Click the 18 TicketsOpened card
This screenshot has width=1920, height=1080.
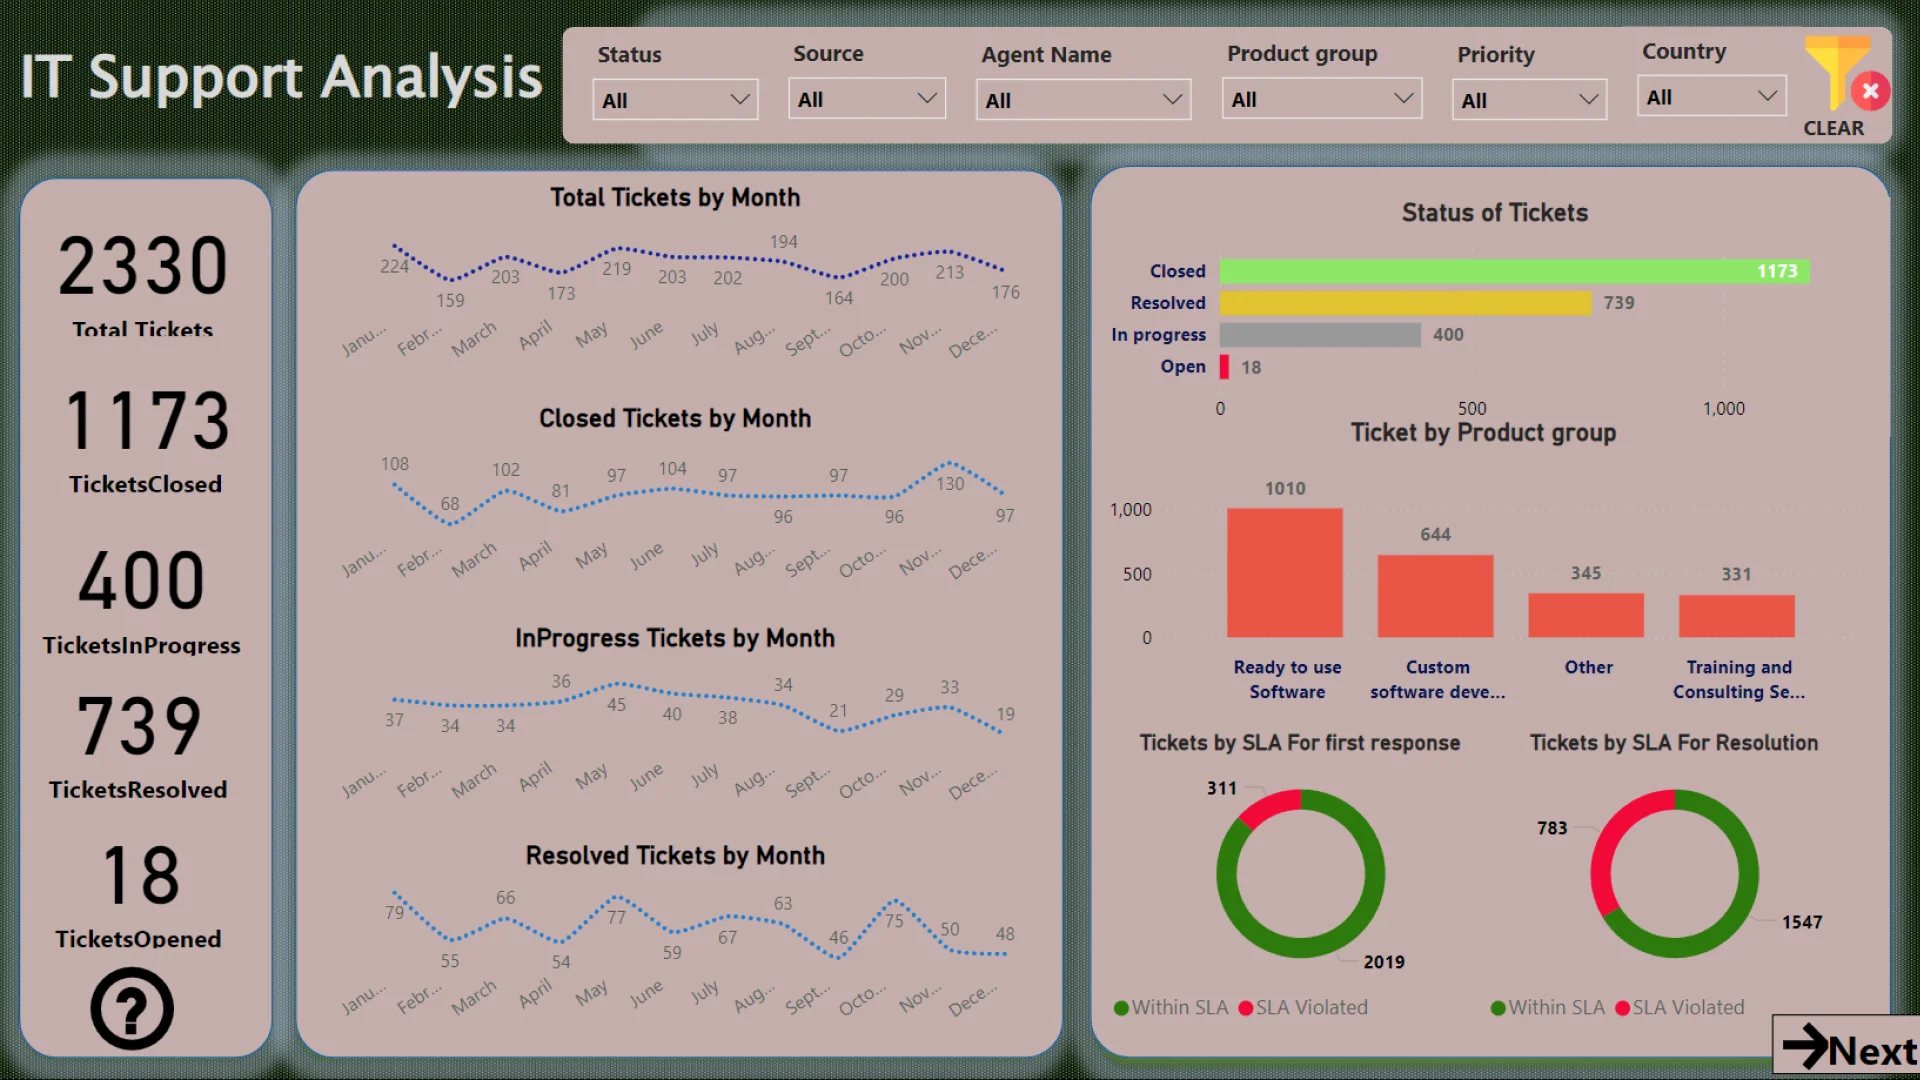click(x=139, y=895)
